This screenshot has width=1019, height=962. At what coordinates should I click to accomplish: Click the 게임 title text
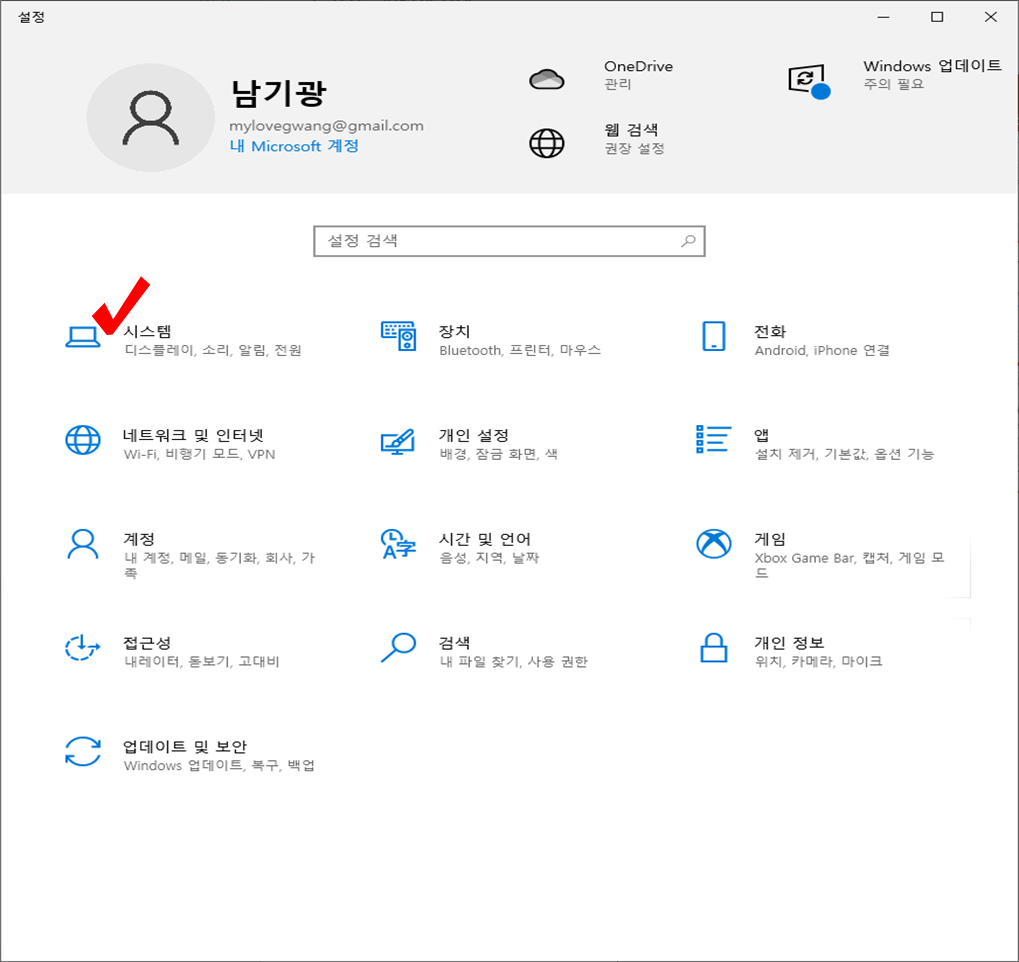click(x=770, y=539)
